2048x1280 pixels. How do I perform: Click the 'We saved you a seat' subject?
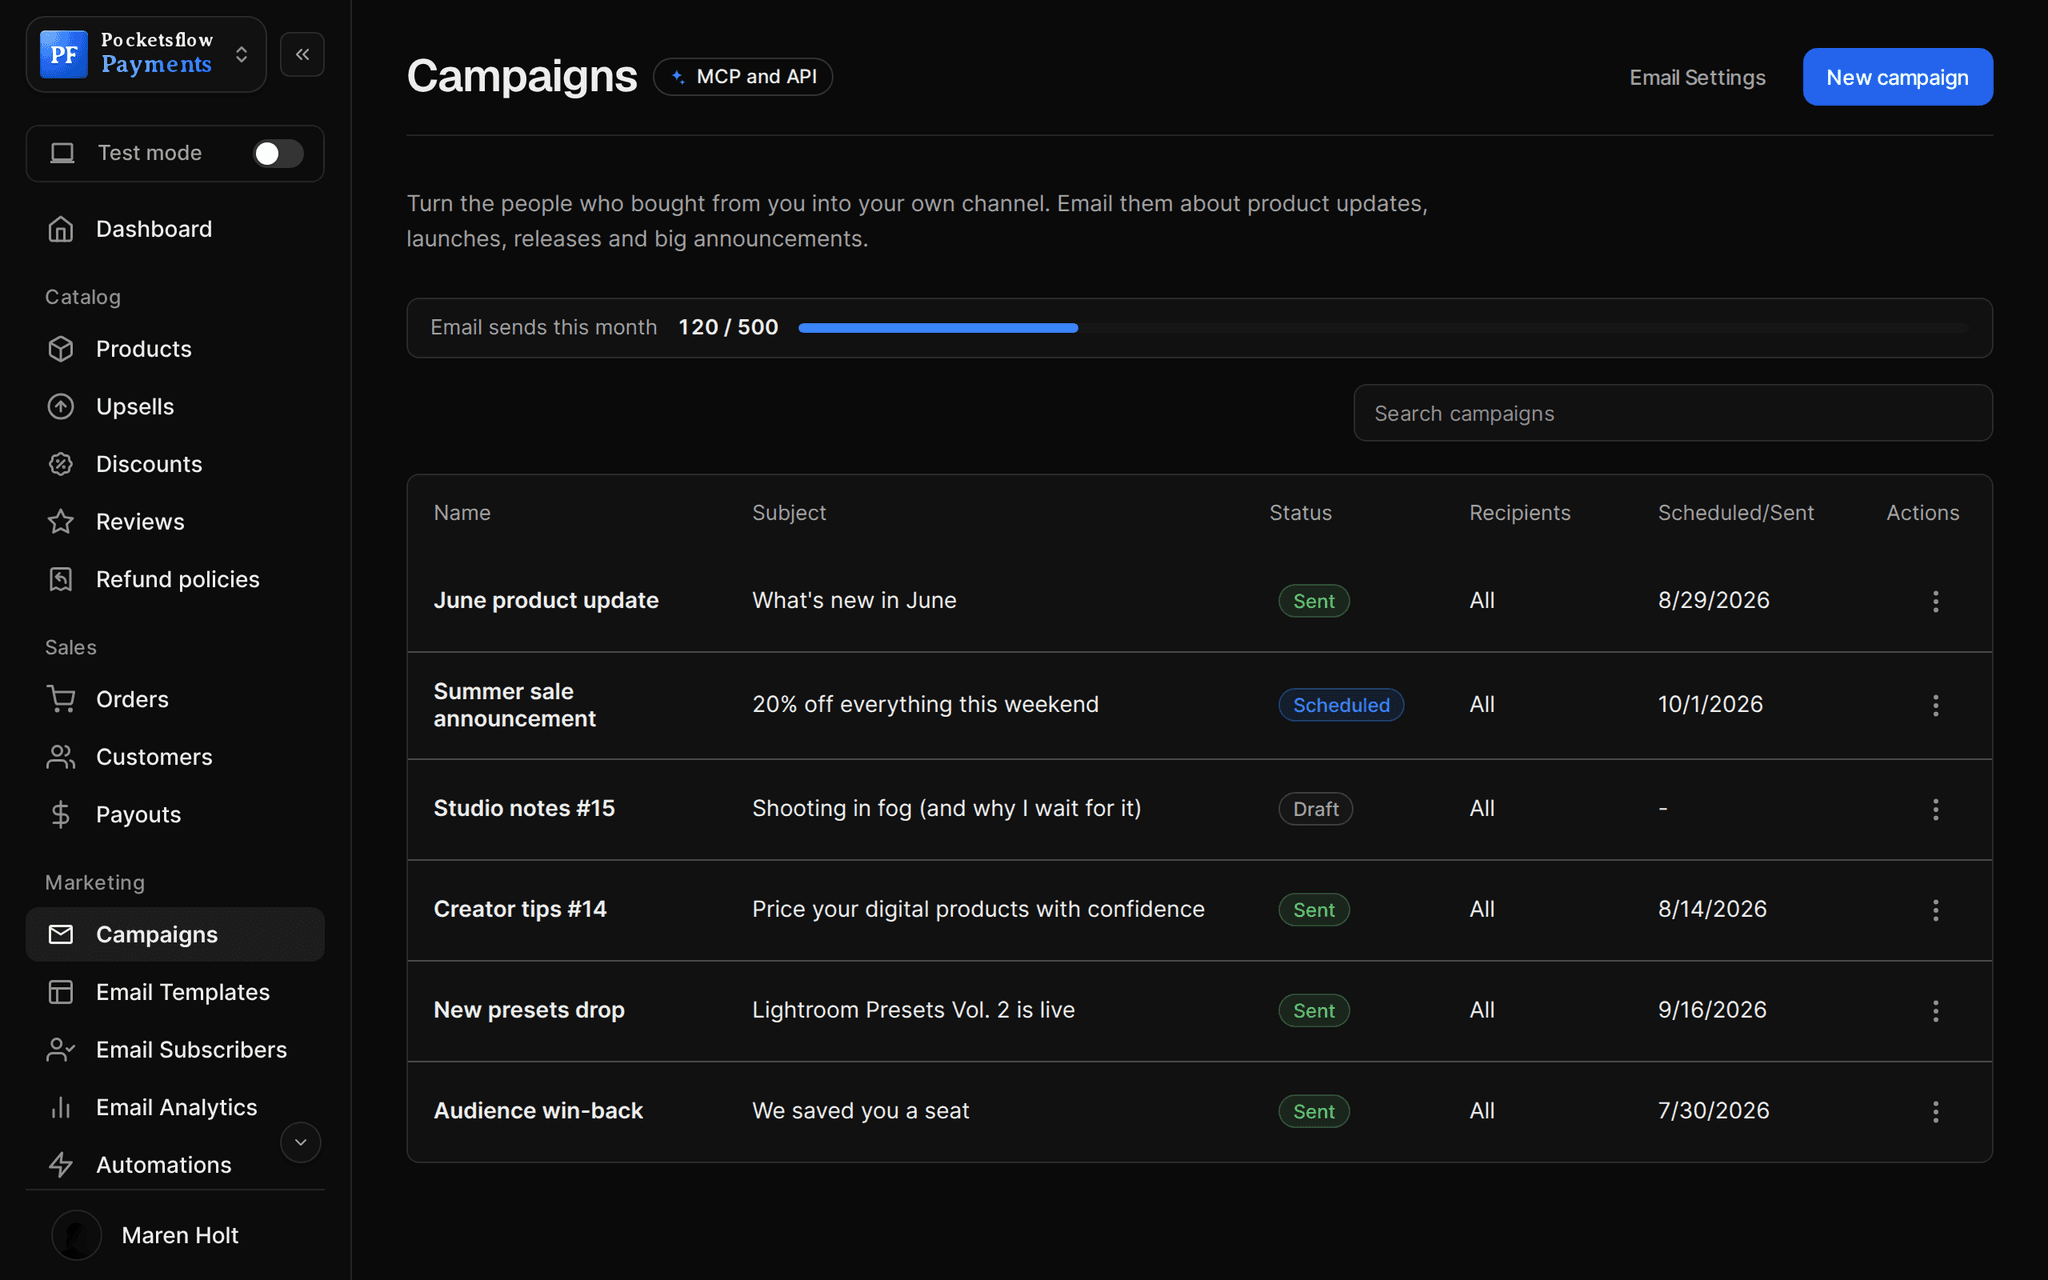click(x=860, y=1111)
